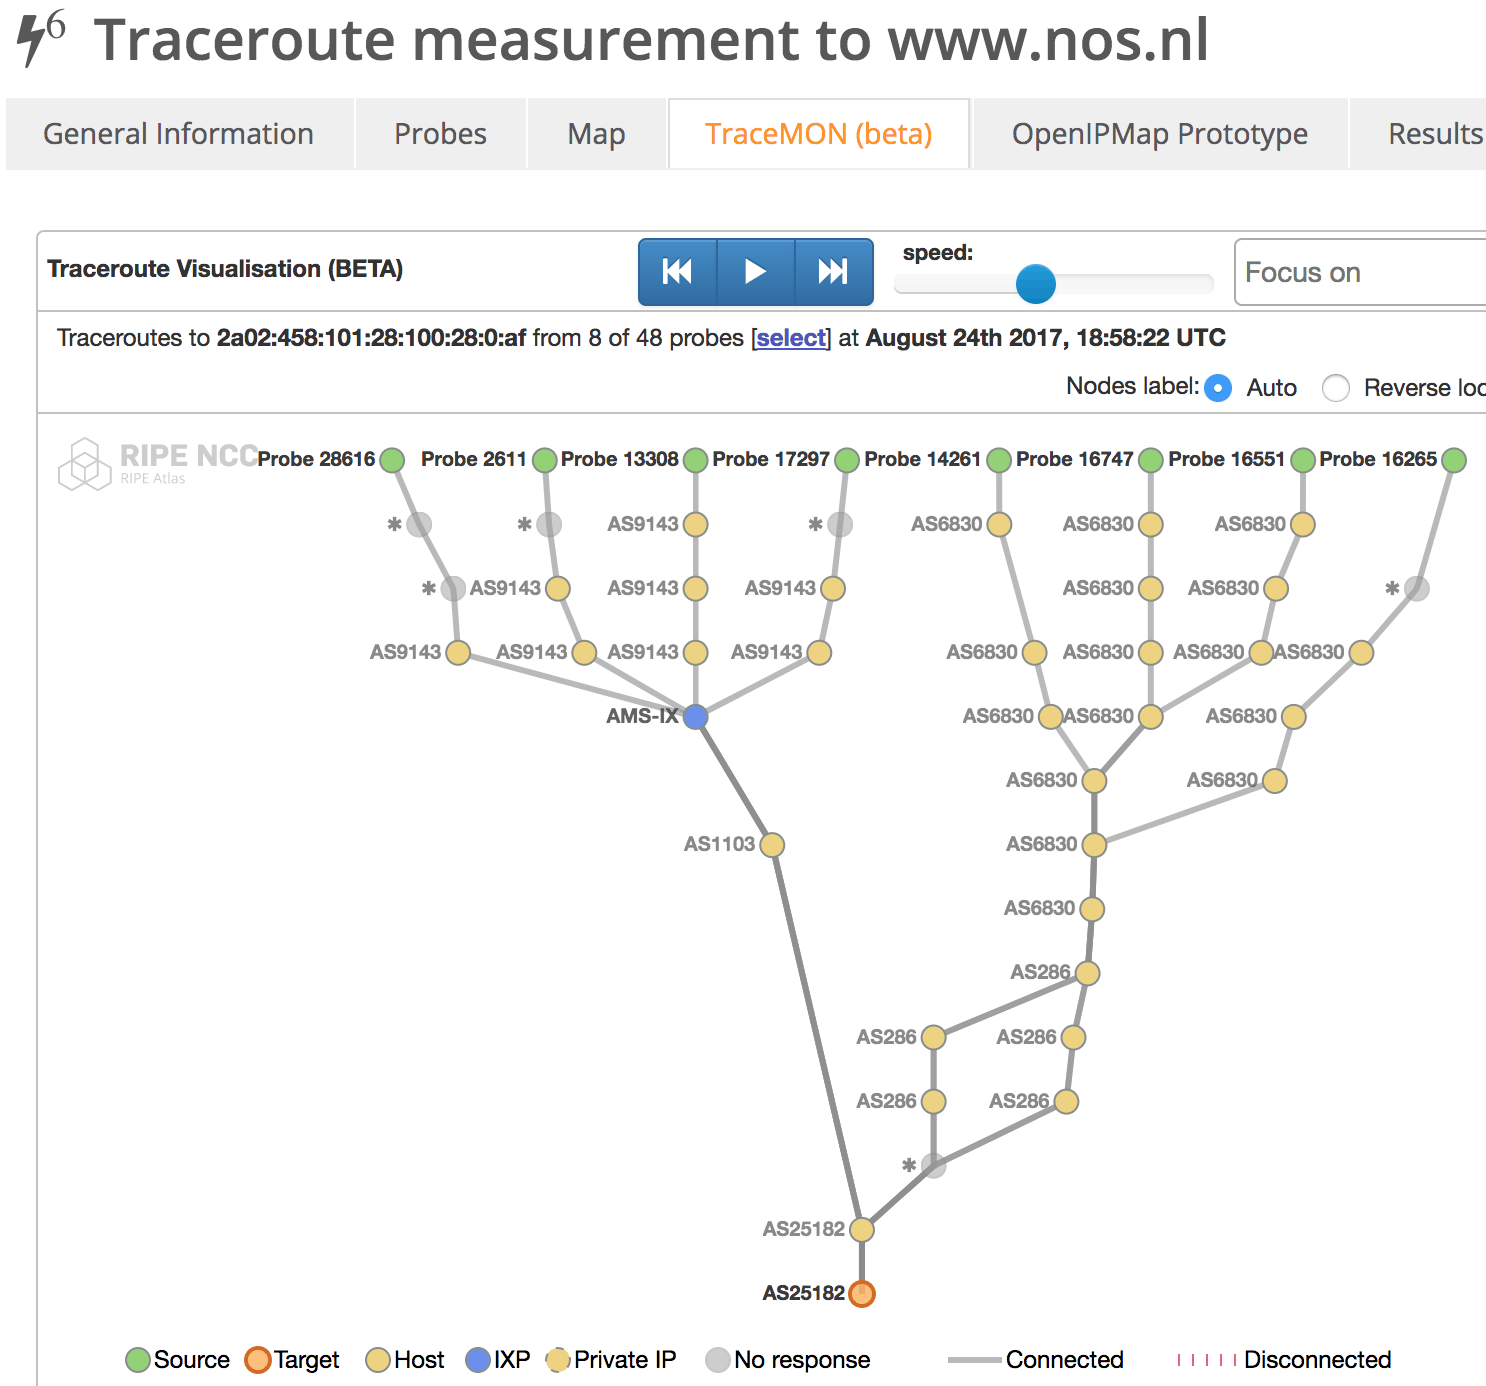Click the Connected legend entry
The image size is (1486, 1386).
click(1036, 1360)
